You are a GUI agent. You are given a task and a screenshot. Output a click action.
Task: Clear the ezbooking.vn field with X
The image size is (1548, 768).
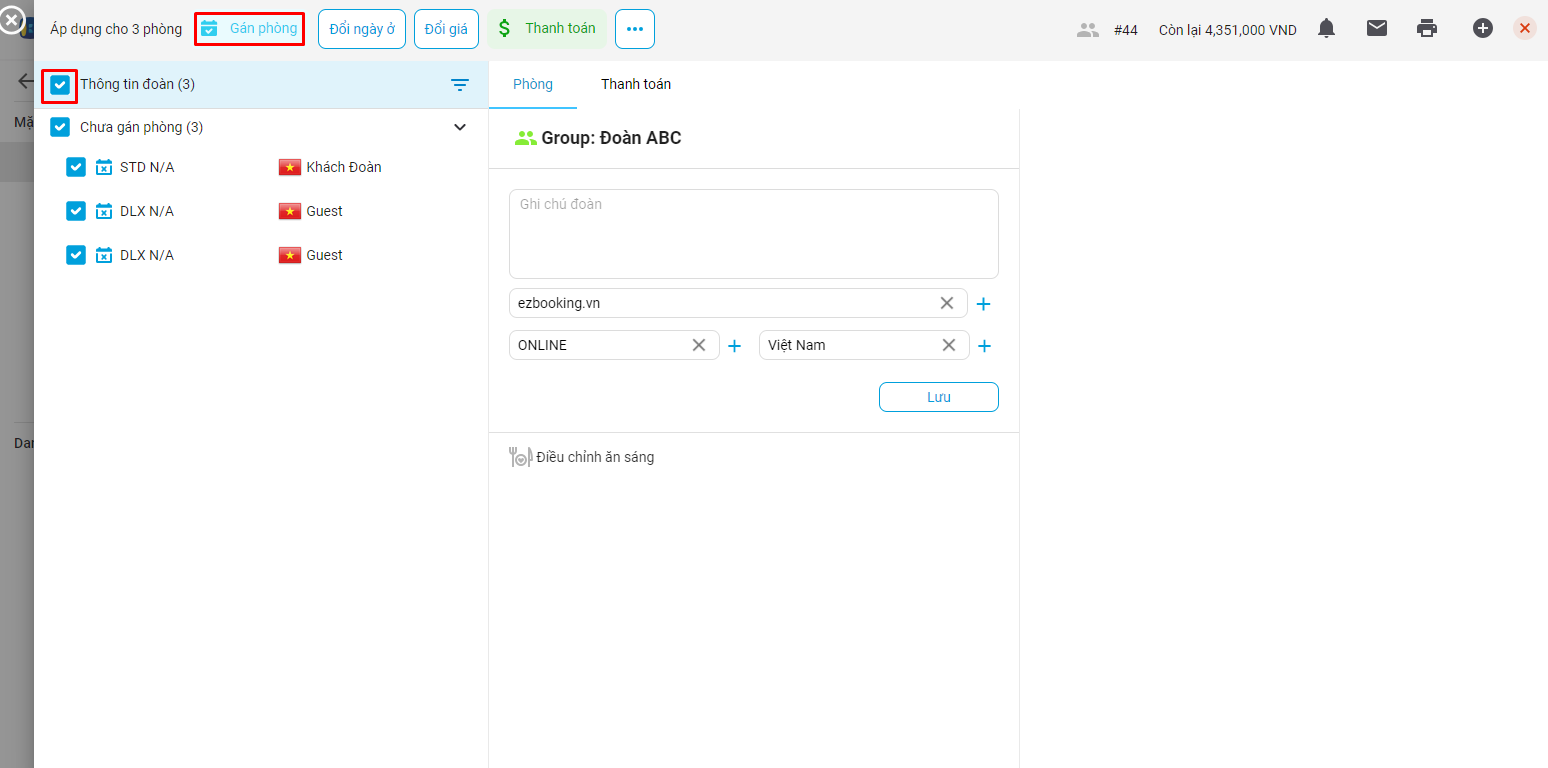point(946,303)
